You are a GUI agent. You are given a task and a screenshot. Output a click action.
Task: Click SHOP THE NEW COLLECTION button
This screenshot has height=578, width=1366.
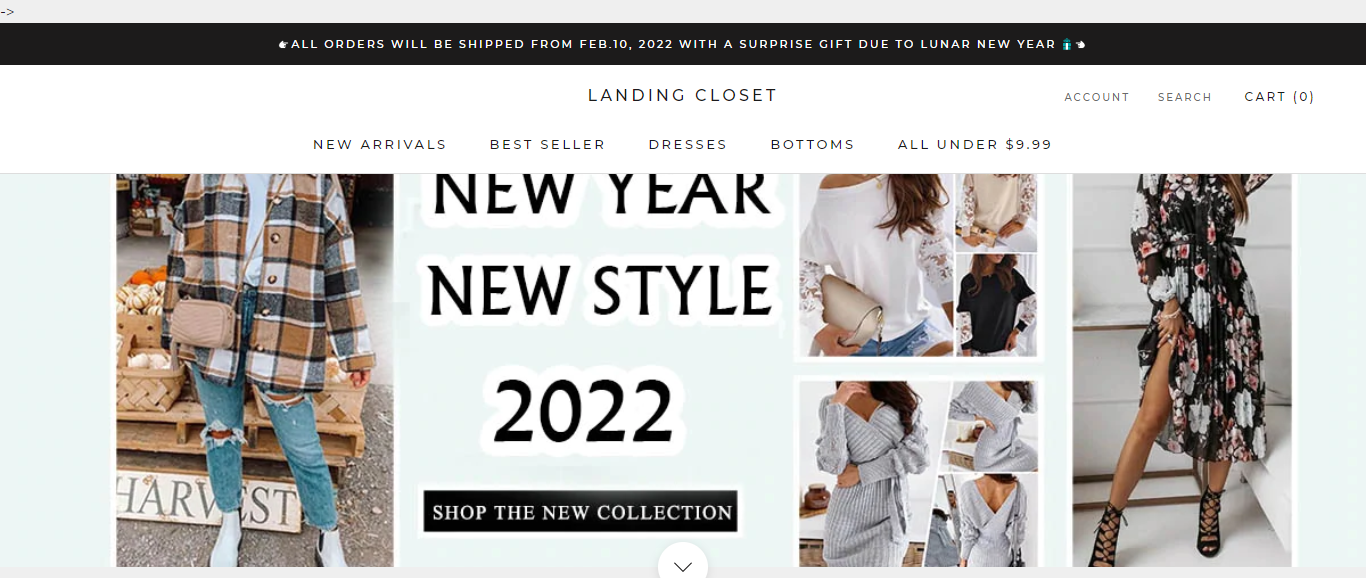580,512
